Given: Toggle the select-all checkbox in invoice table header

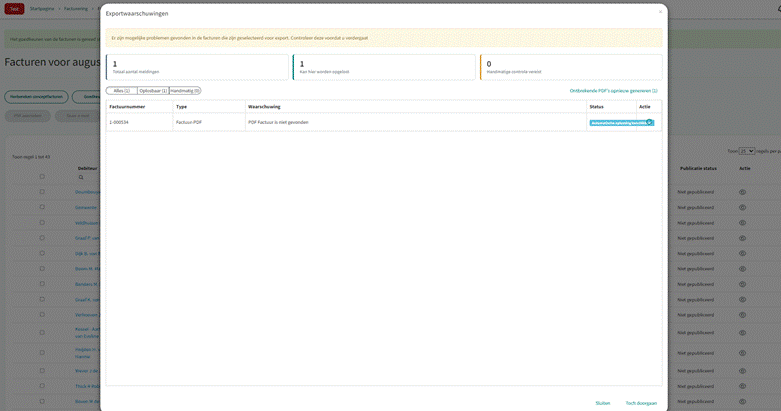Looking at the screenshot, I should (x=42, y=176).
